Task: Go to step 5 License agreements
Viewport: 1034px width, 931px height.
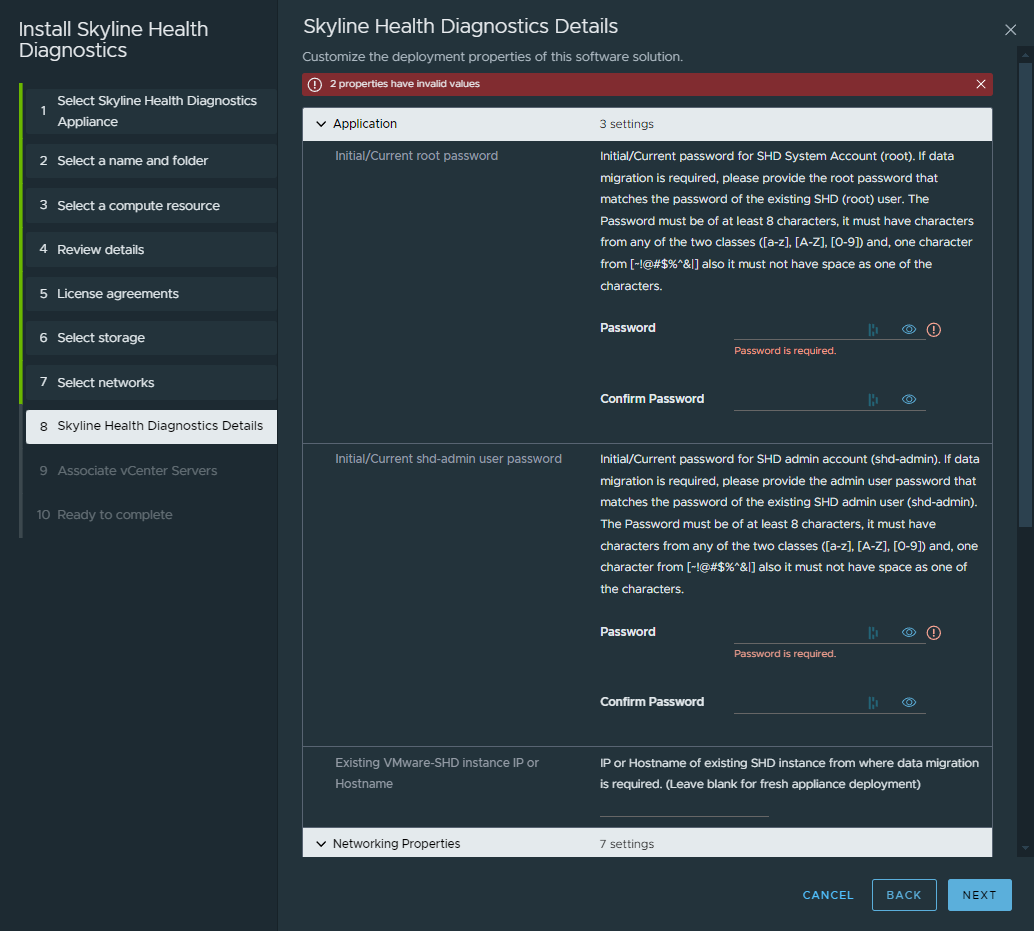Action: [x=151, y=293]
